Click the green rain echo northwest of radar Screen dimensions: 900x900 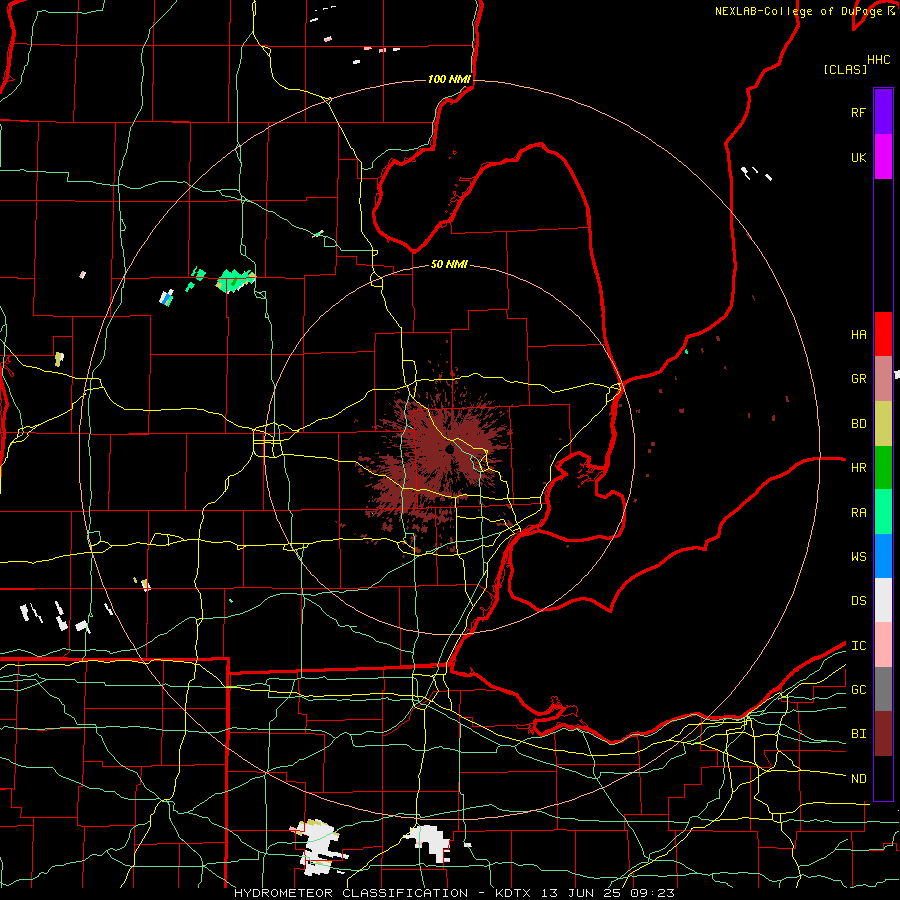click(x=235, y=281)
